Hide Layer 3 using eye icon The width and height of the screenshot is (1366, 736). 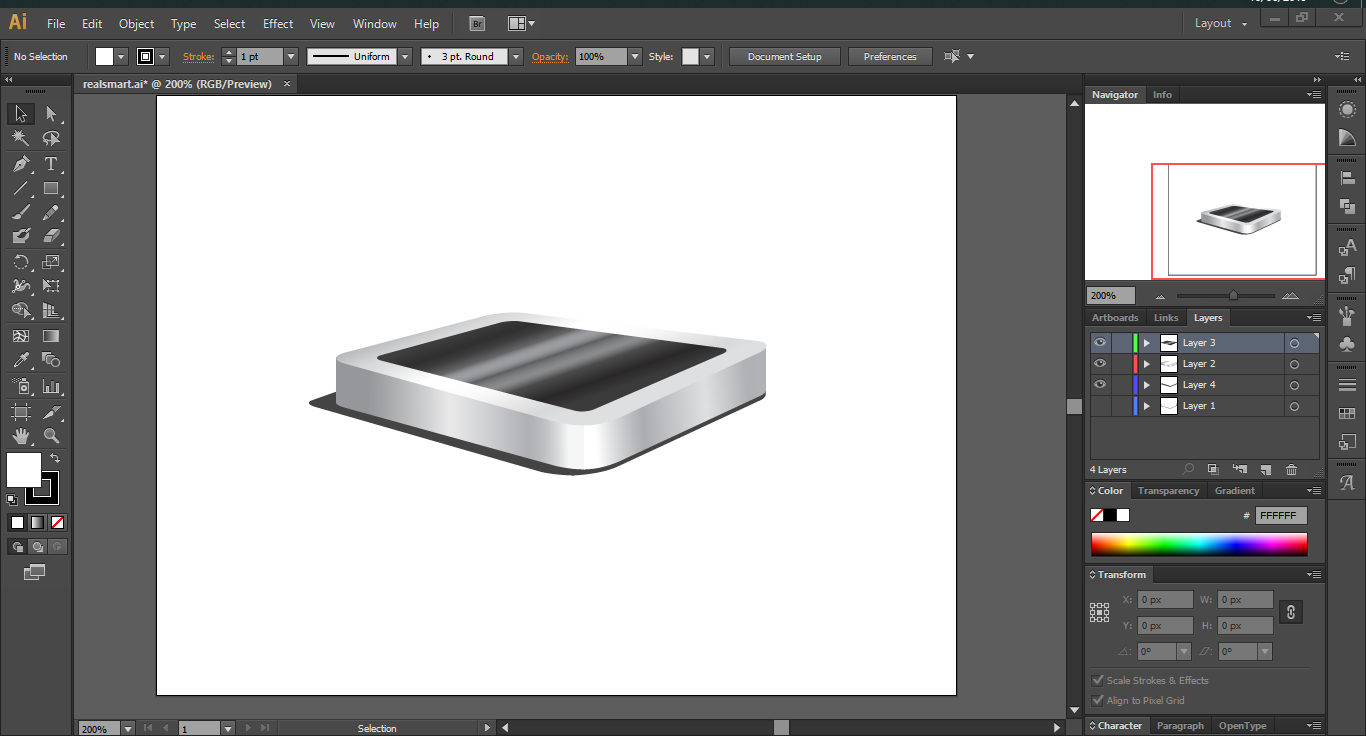(1100, 343)
